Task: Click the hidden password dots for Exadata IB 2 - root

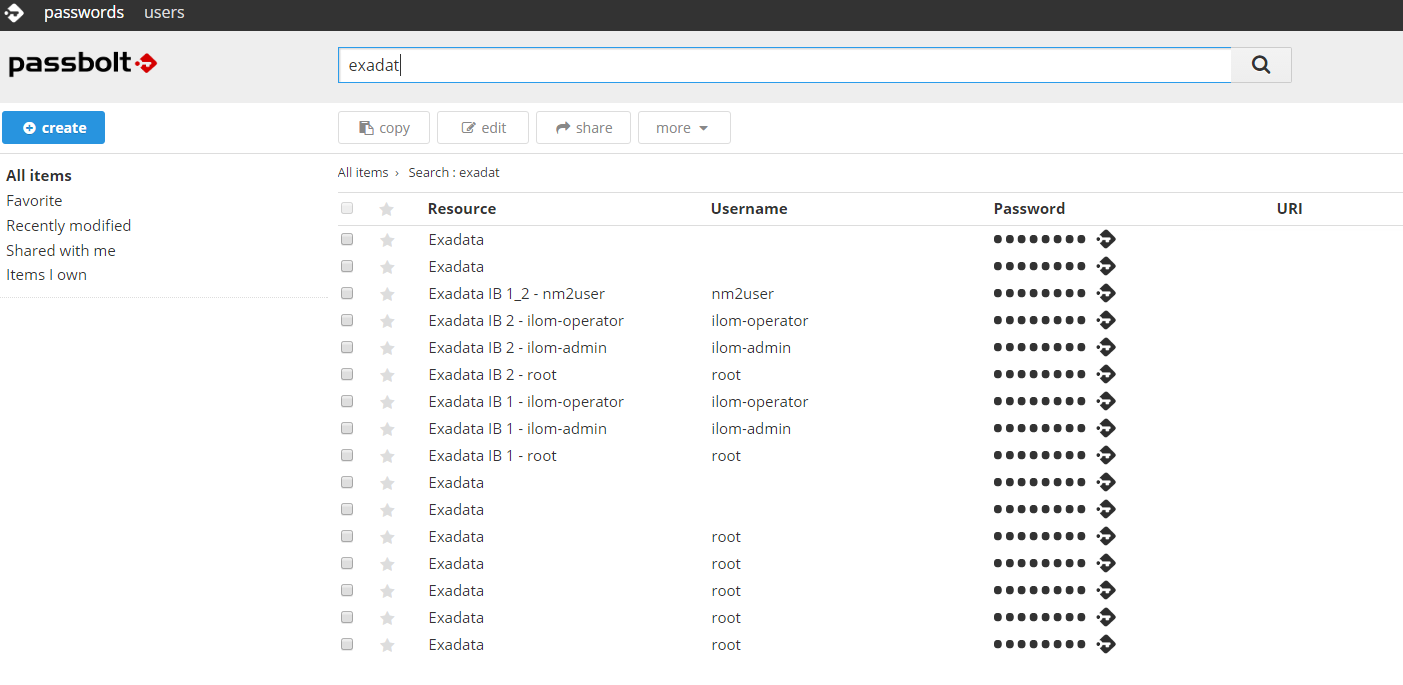Action: (1040, 374)
